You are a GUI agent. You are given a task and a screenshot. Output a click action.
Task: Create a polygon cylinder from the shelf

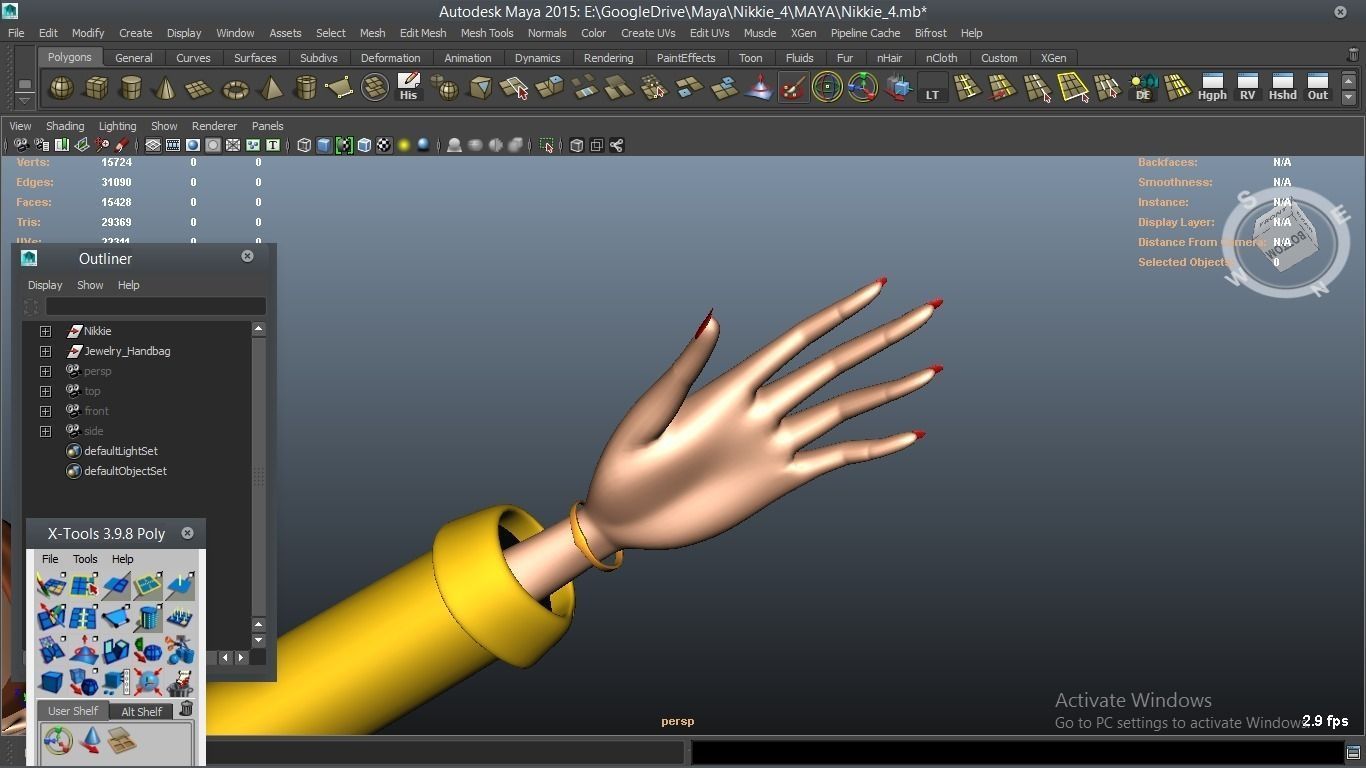[x=131, y=88]
